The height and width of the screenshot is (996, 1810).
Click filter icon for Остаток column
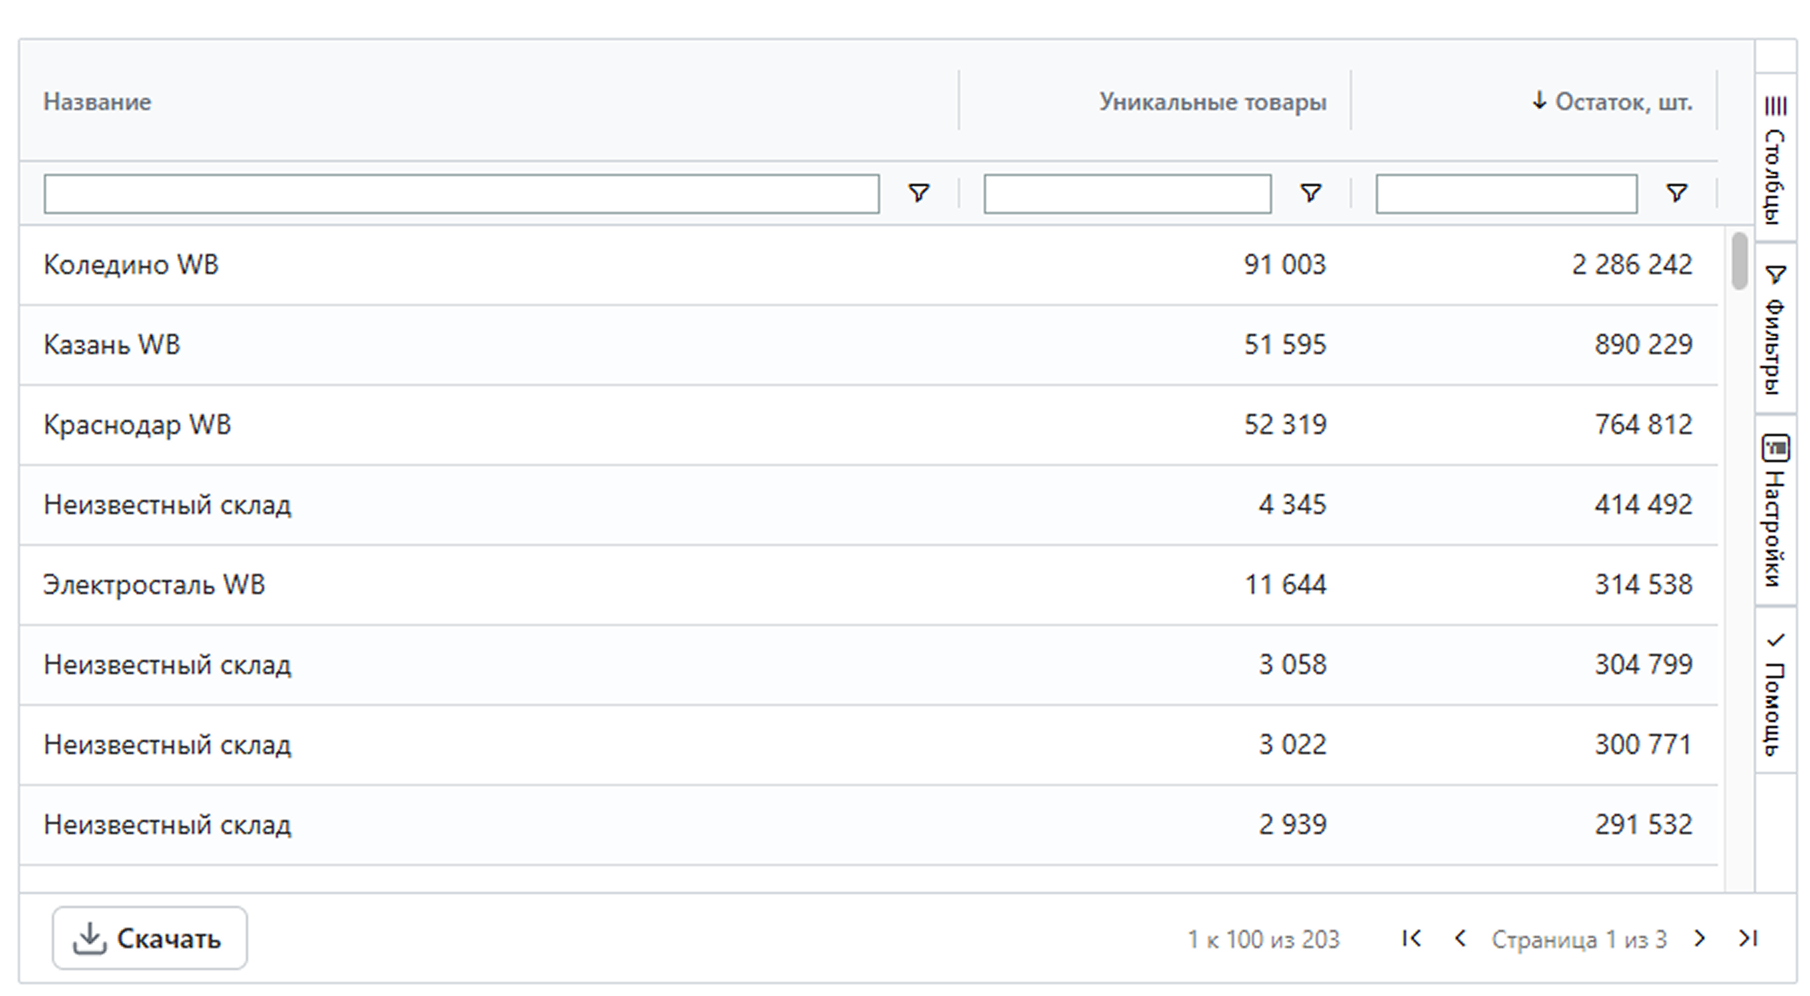(1676, 193)
